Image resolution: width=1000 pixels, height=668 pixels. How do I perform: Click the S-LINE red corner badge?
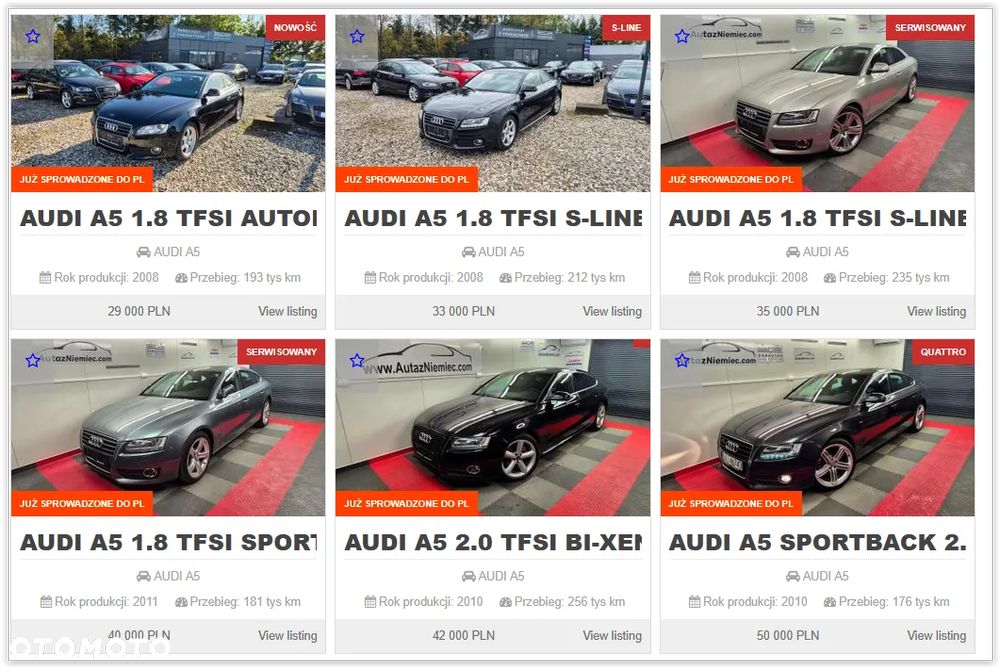[626, 27]
